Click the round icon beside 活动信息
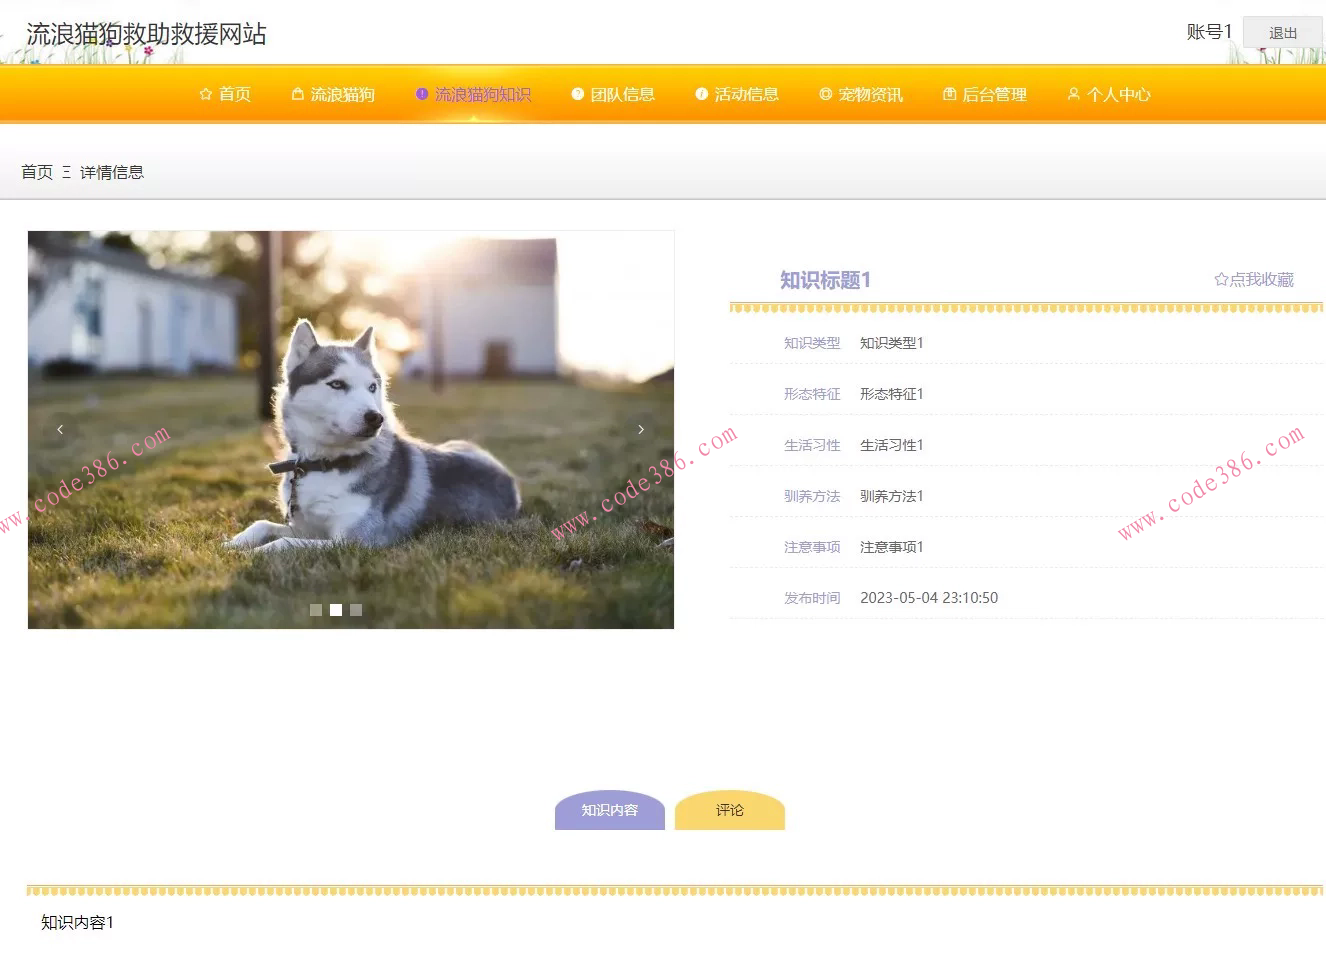The width and height of the screenshot is (1326, 963). pyautogui.click(x=702, y=94)
